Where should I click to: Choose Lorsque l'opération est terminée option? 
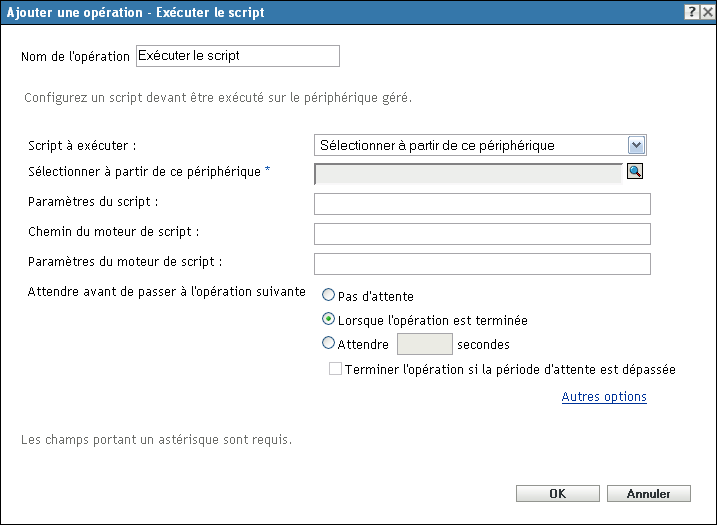[x=328, y=319]
